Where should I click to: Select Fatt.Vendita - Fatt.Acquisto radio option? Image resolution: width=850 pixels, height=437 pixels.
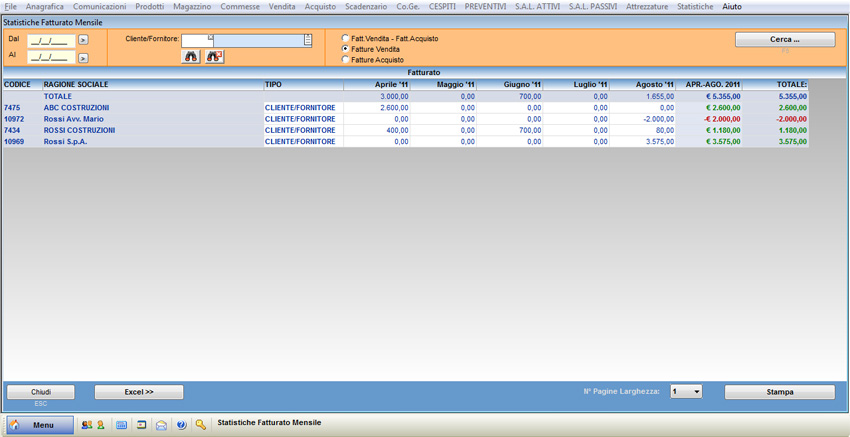346,39
